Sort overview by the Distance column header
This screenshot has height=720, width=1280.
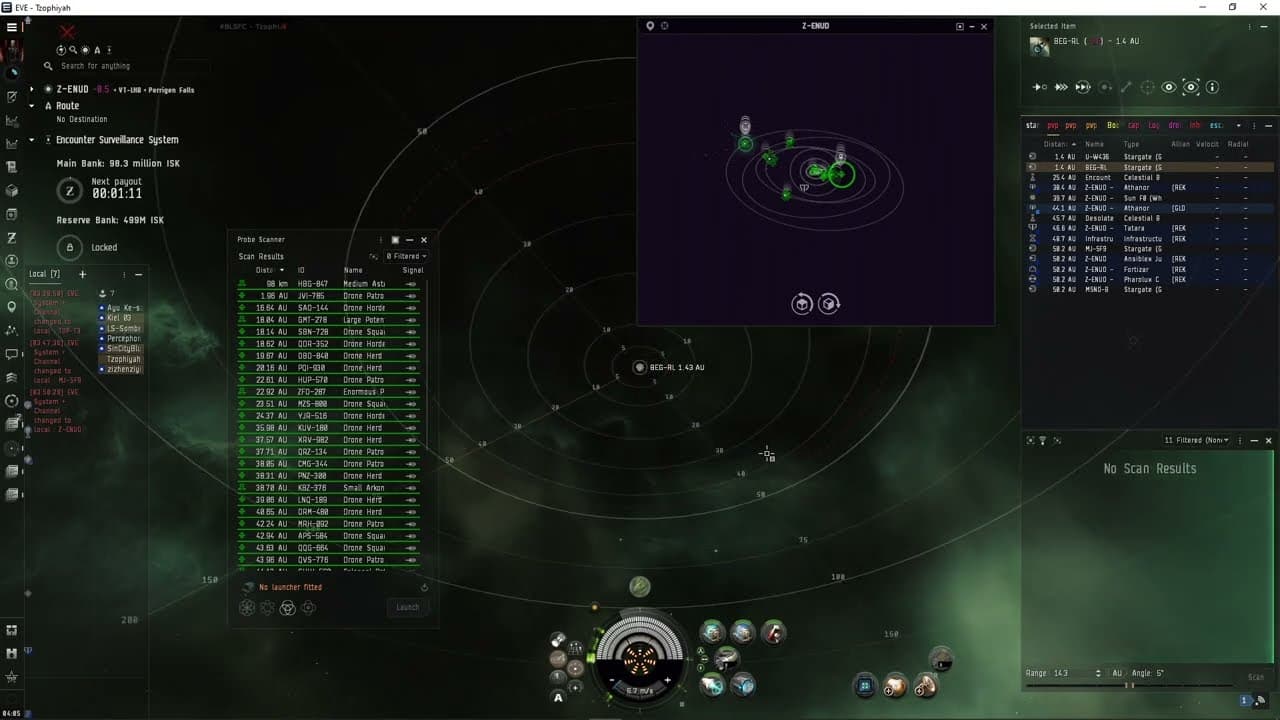[x=1058, y=144]
